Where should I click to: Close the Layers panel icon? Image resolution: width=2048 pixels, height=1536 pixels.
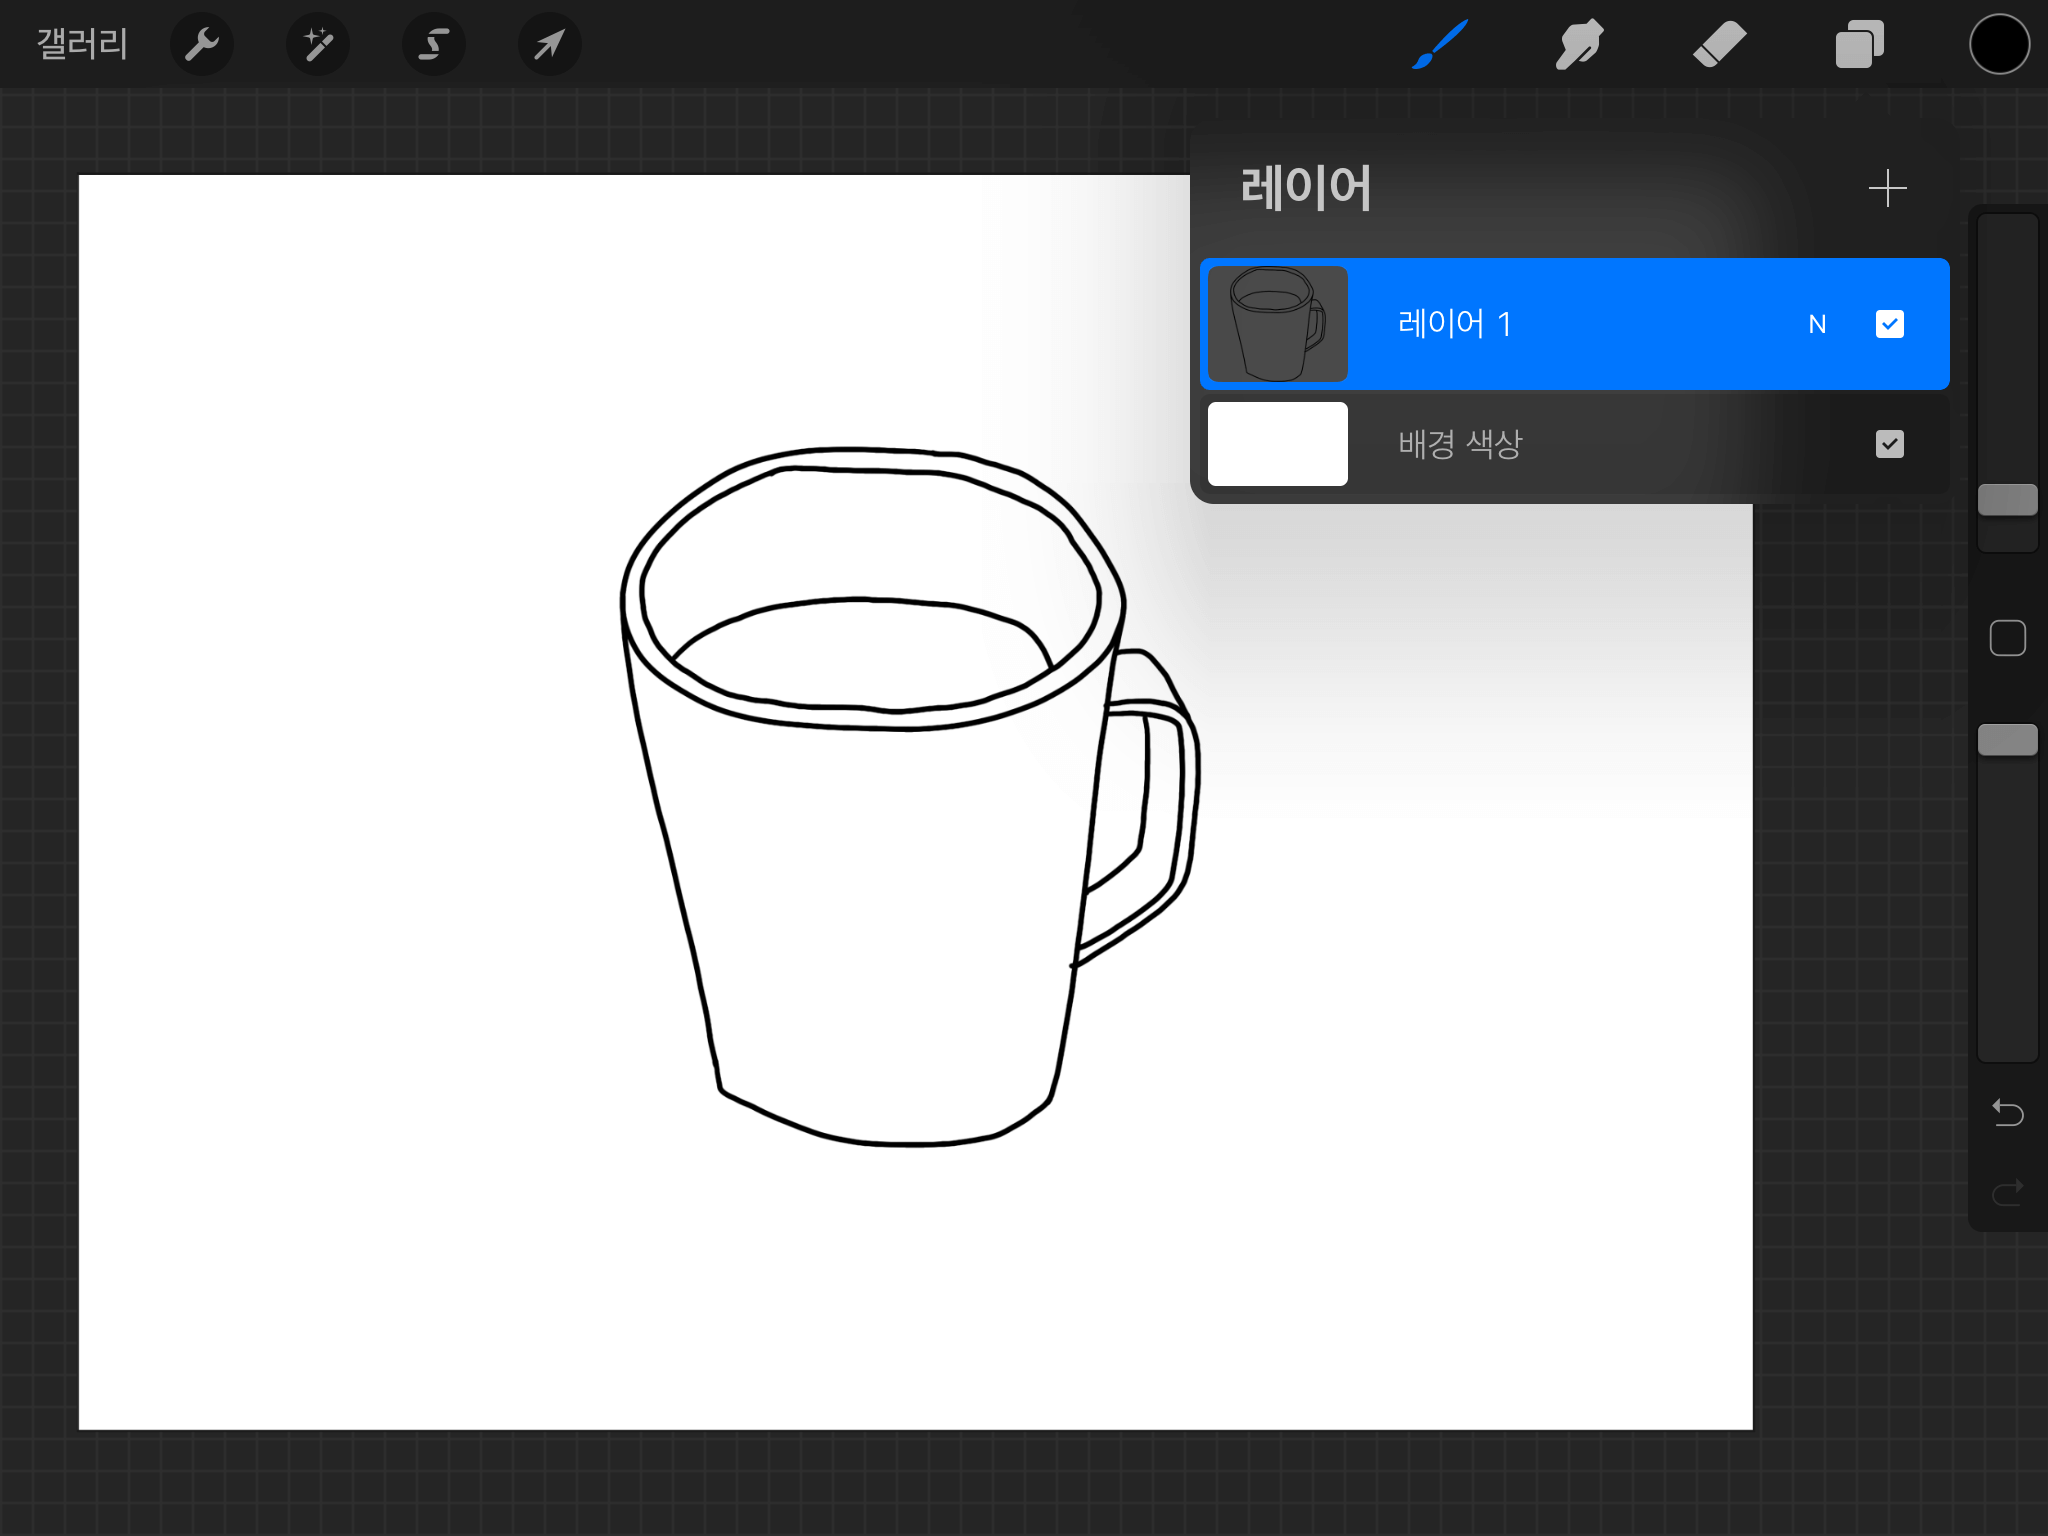(1859, 44)
